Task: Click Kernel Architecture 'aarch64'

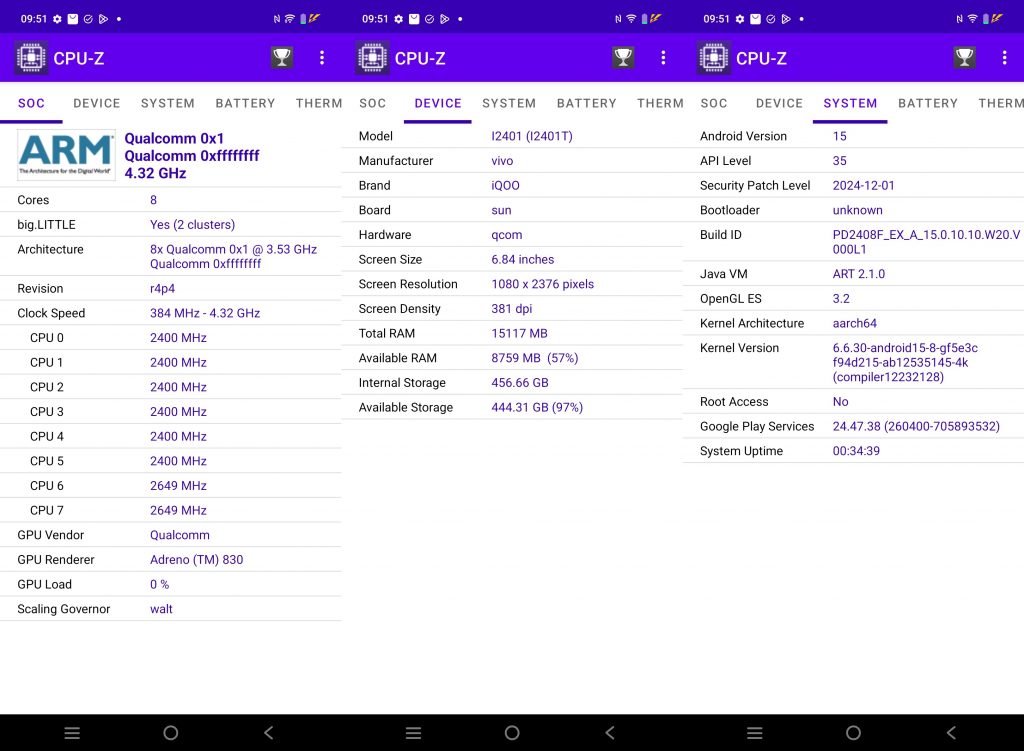Action: [x=854, y=323]
